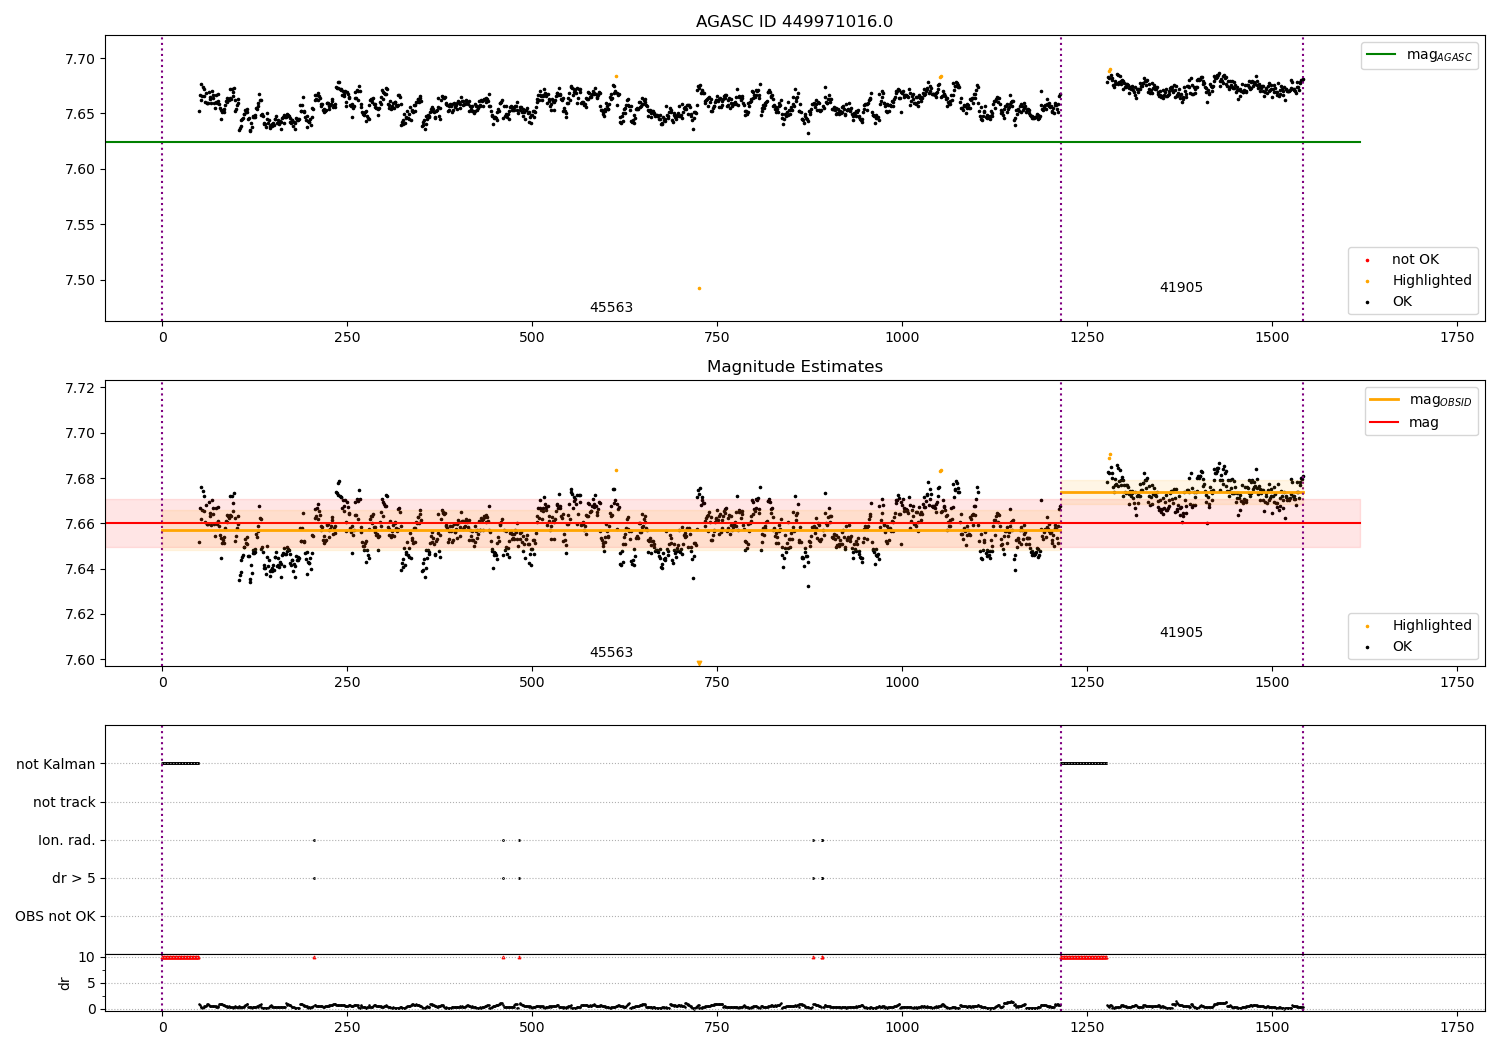
Task: Click the 7.55 y-axis tick in top panel
Action: (x=80, y=225)
